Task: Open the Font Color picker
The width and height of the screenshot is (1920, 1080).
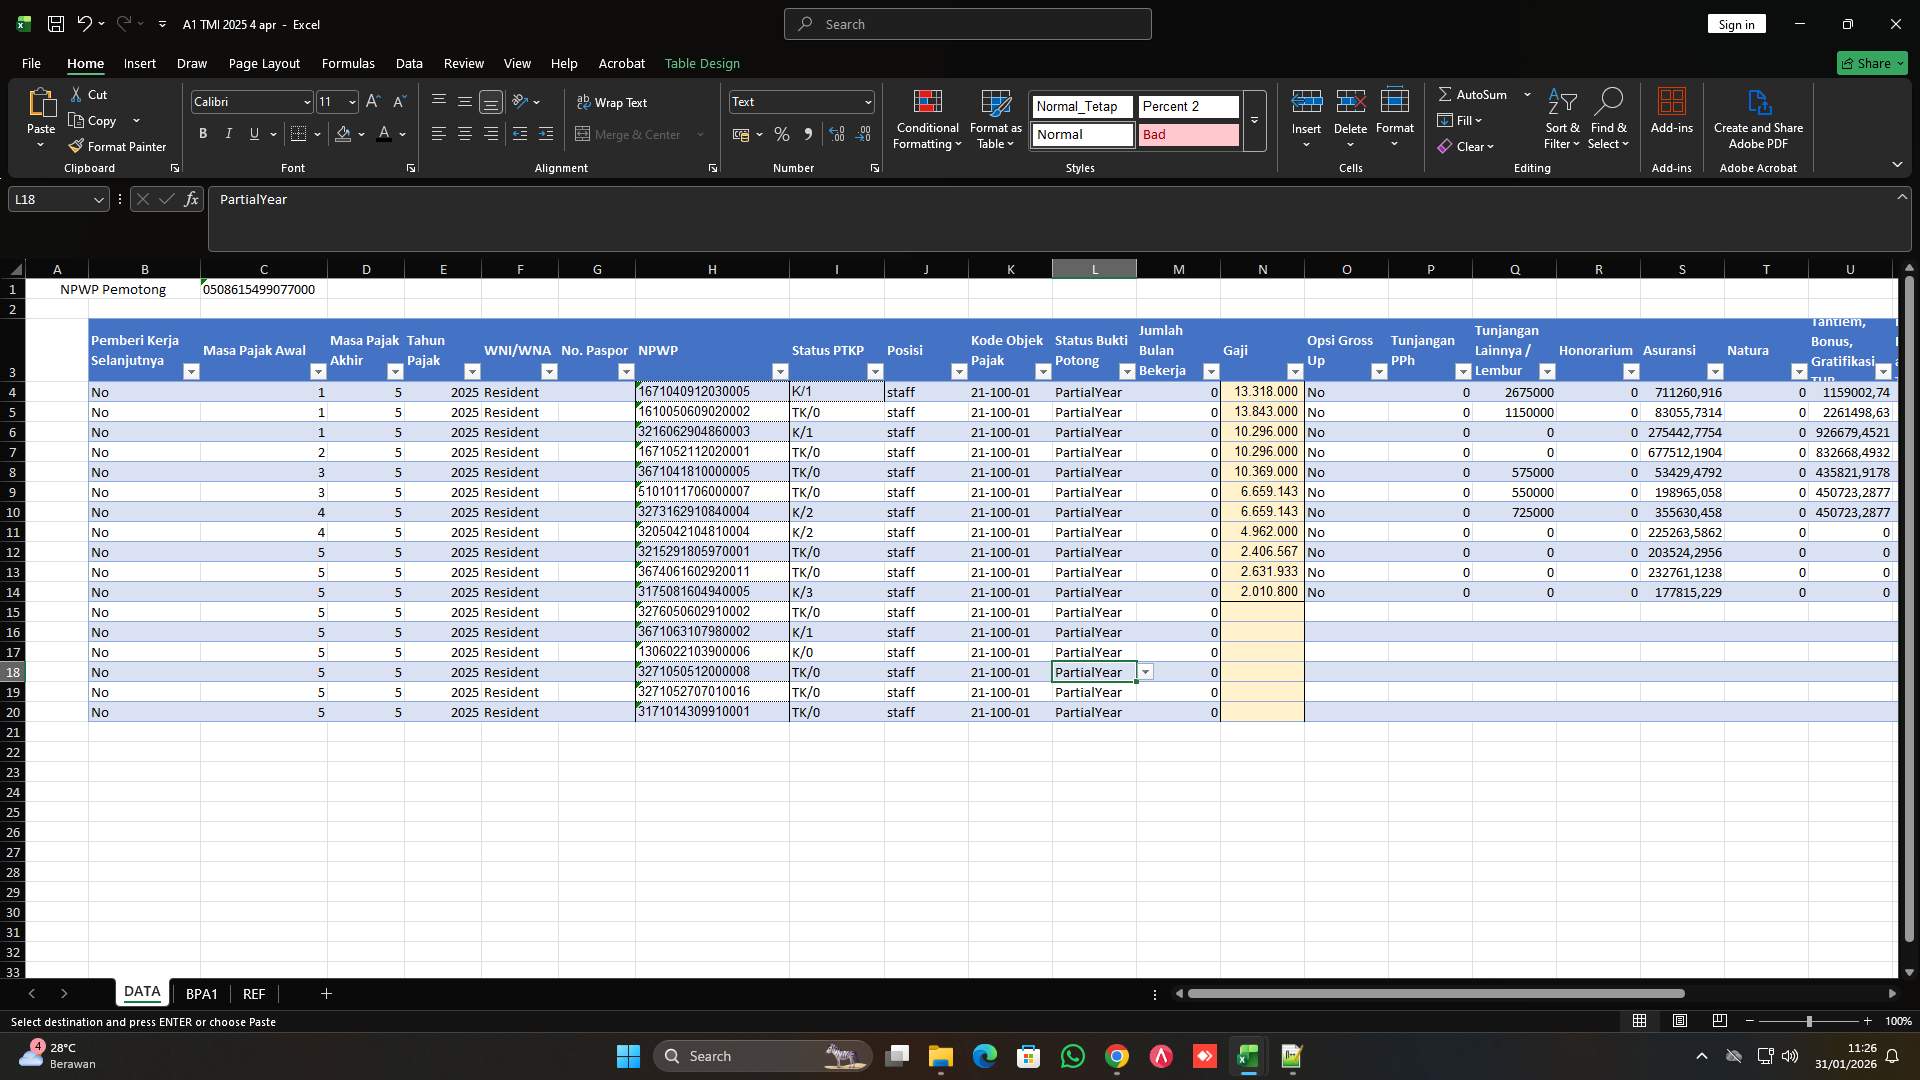Action: (x=400, y=134)
